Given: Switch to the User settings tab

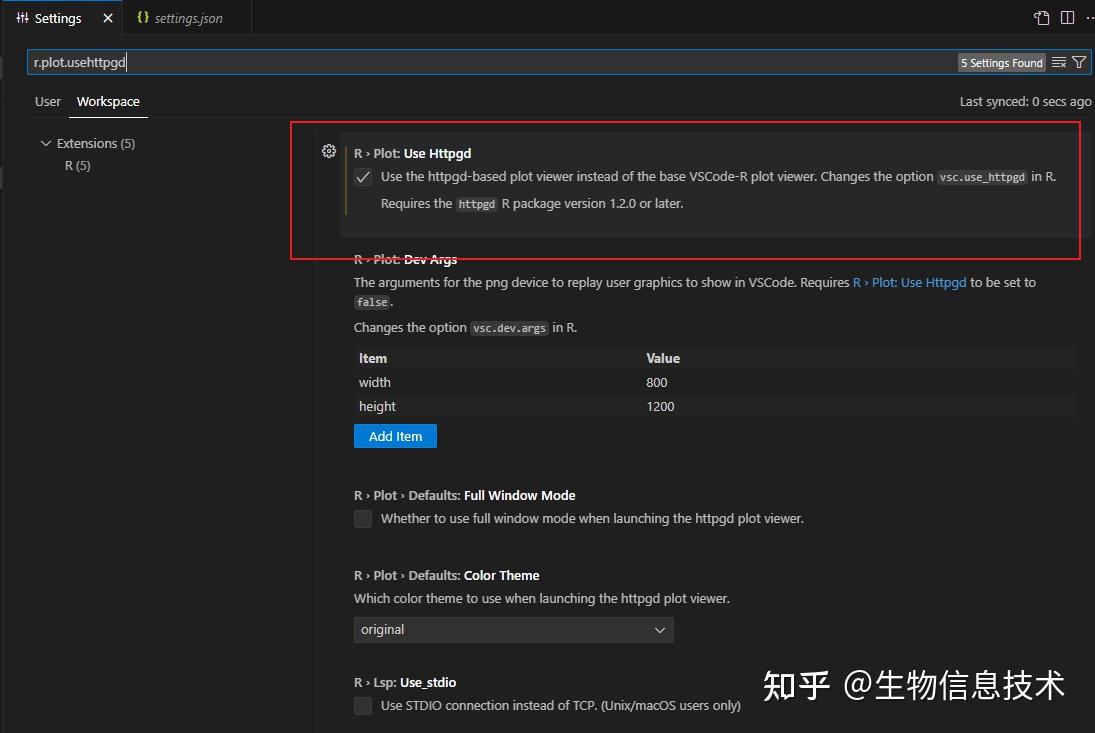Looking at the screenshot, I should (x=47, y=101).
